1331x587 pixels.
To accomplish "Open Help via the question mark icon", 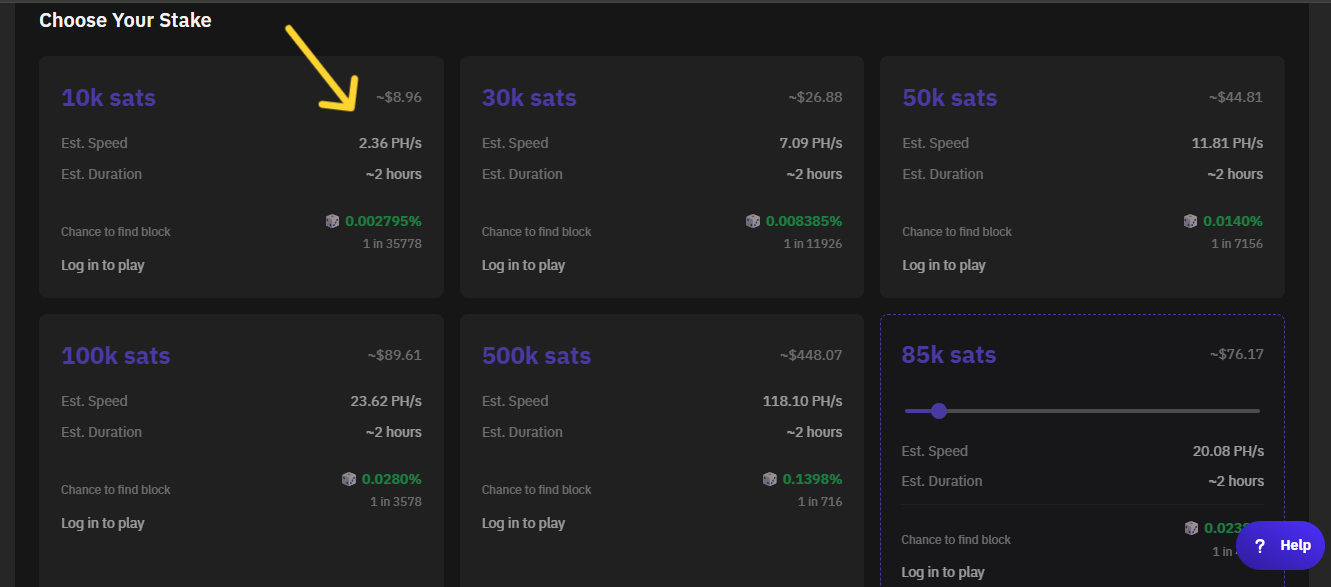I will coord(1260,545).
